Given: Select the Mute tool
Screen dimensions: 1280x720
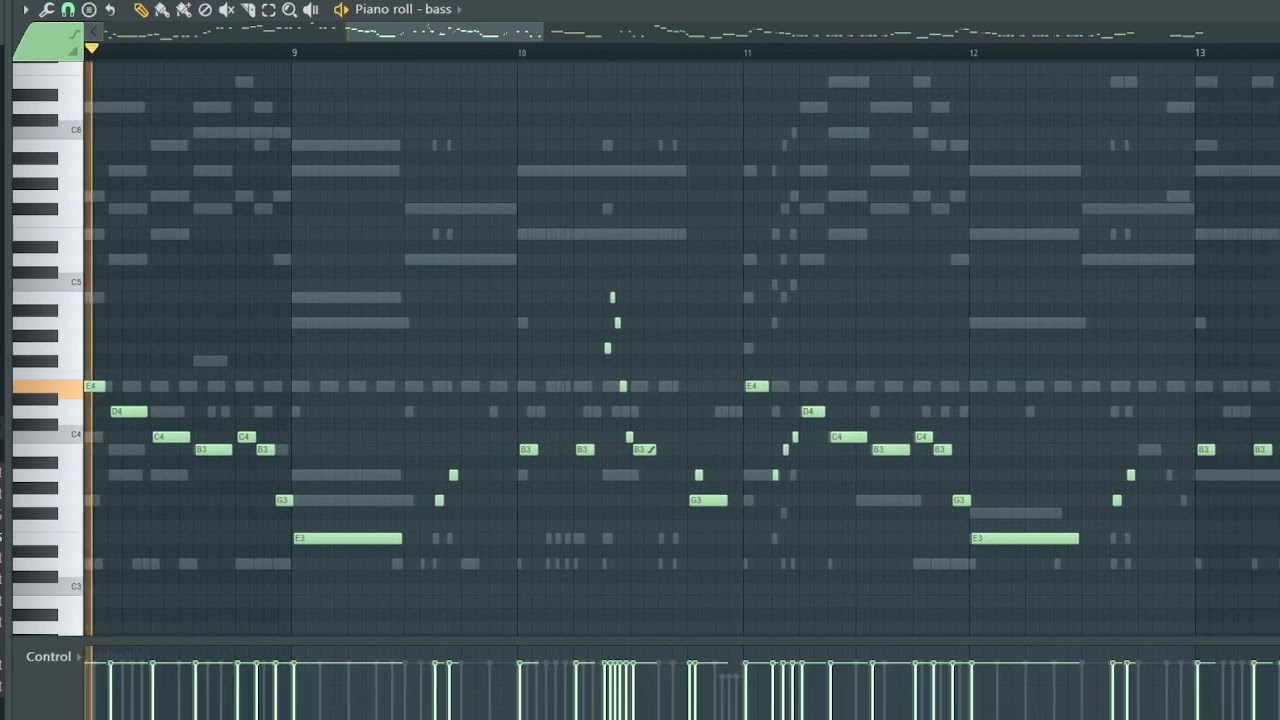Looking at the screenshot, I should pos(227,10).
